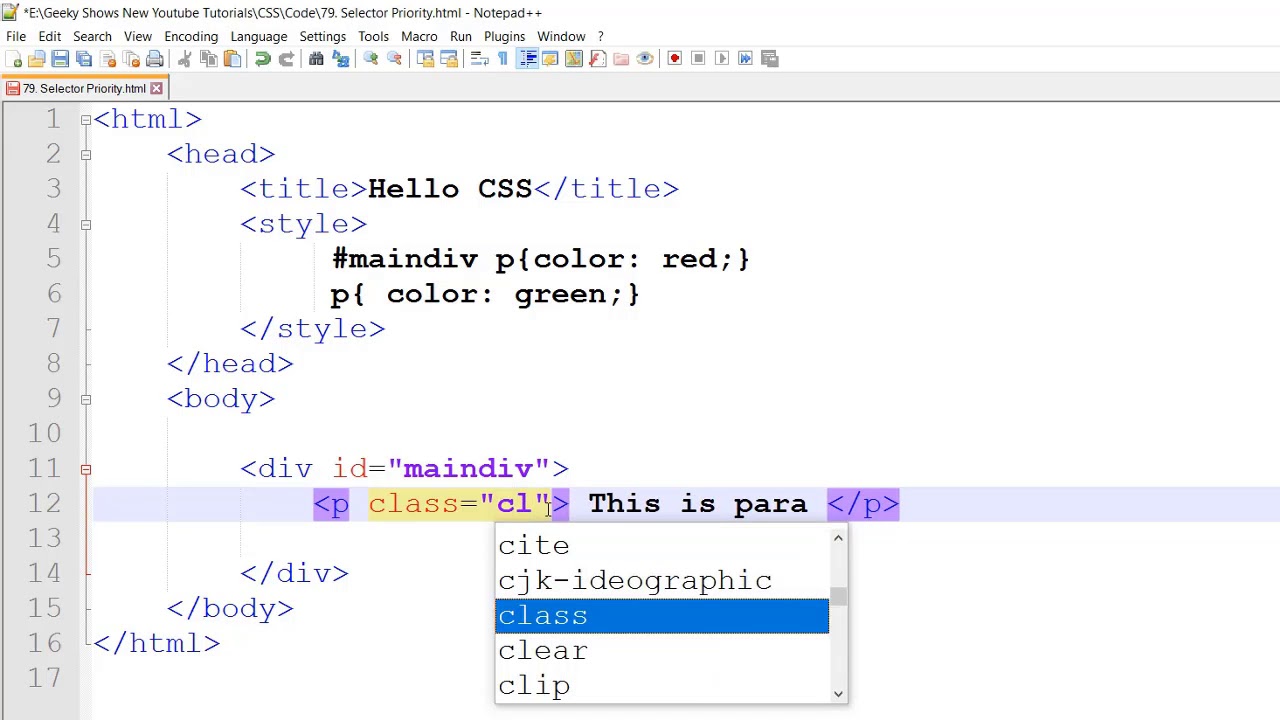Viewport: 1280px width, 720px height.
Task: Choose 'clip' from autocomplete list
Action: (x=662, y=686)
